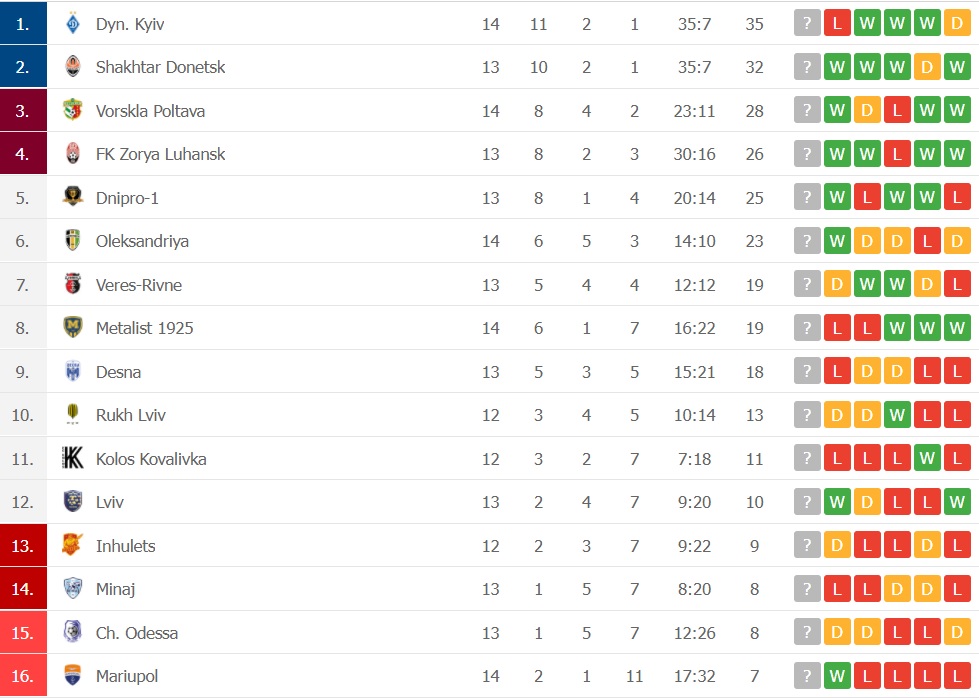
Task: Click the Oleksandriya team crest
Action: point(72,241)
